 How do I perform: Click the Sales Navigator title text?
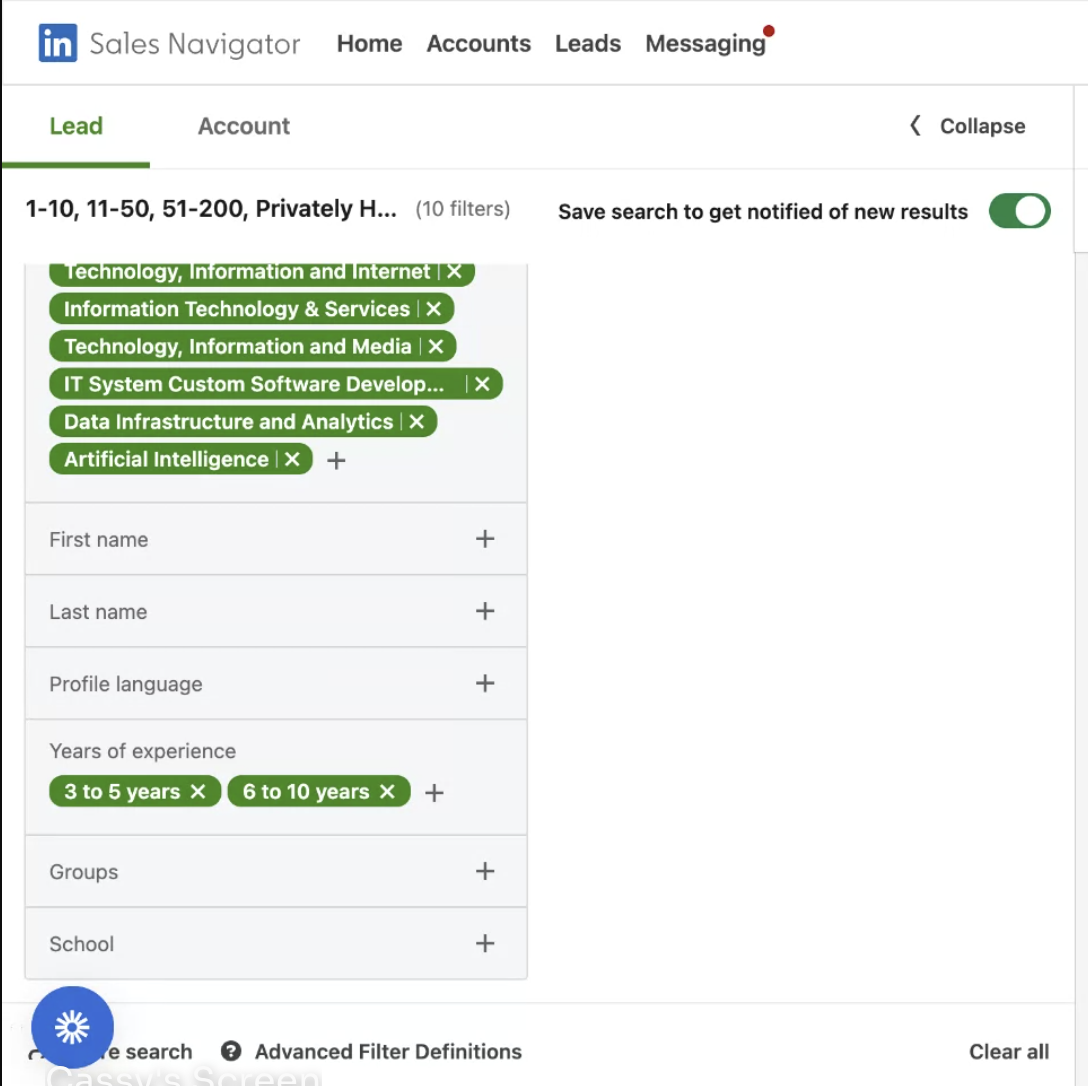(x=195, y=44)
